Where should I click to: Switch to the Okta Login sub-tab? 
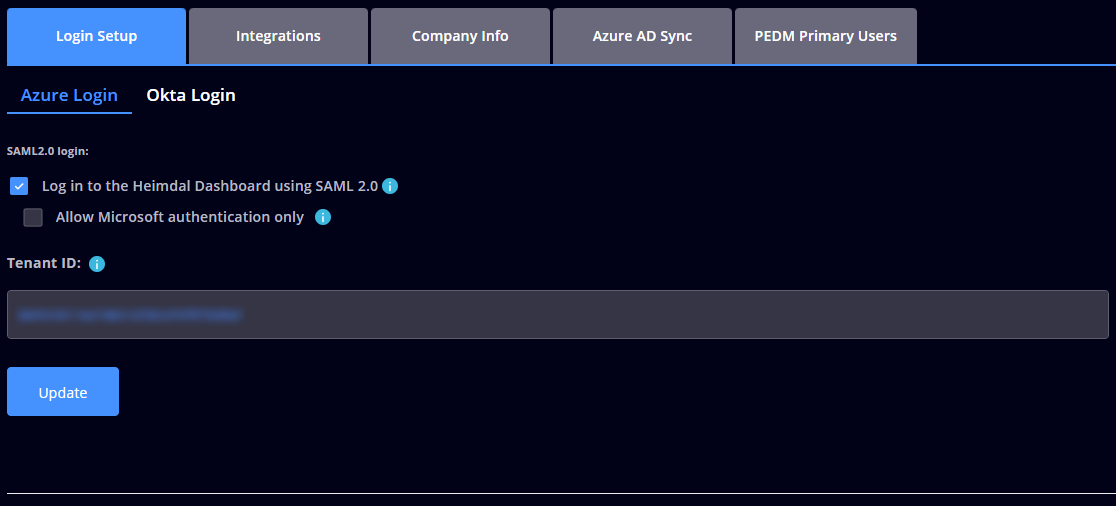(191, 95)
